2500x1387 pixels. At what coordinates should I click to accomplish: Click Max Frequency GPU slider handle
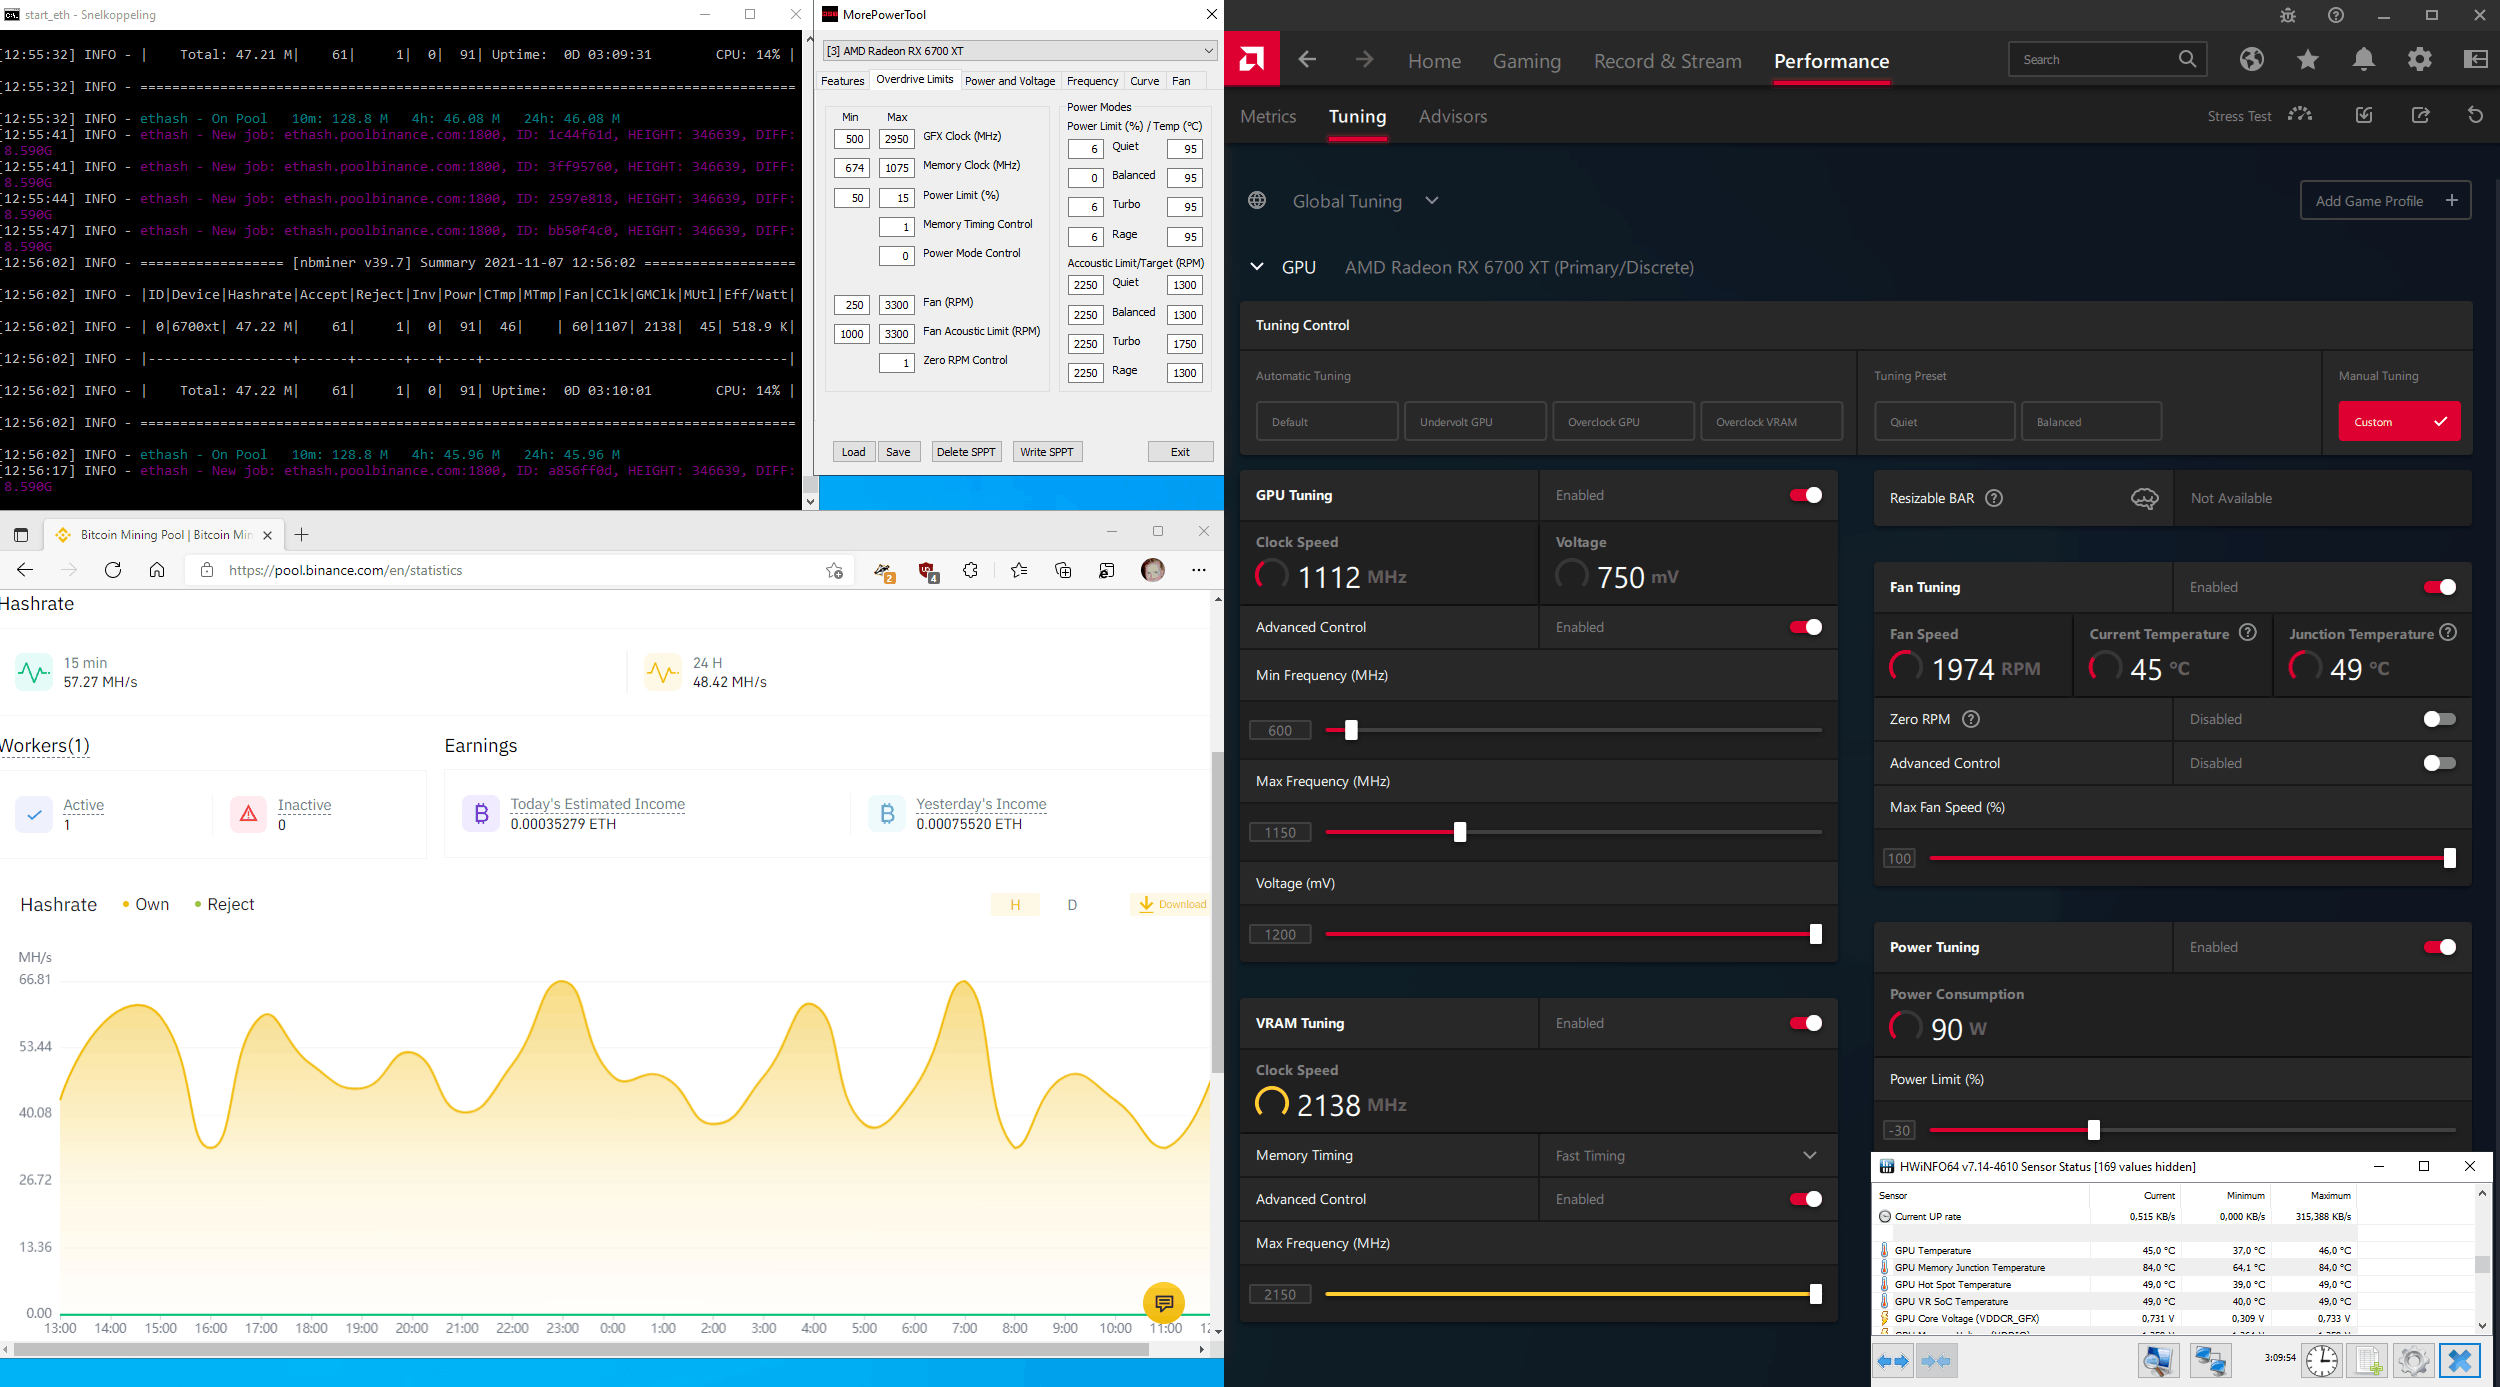1460,832
